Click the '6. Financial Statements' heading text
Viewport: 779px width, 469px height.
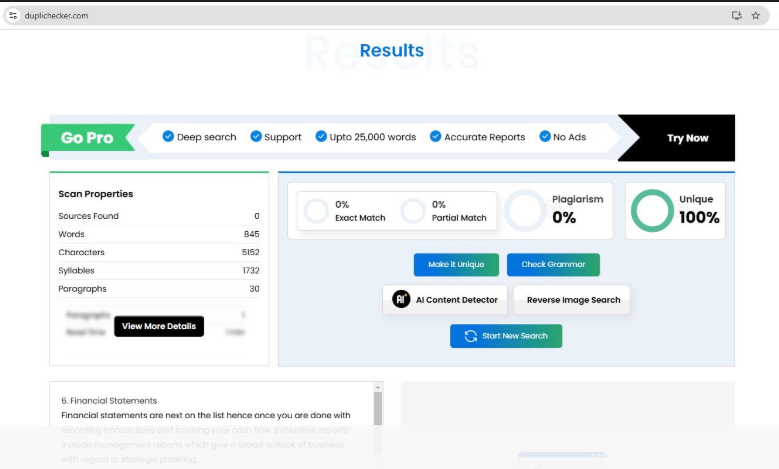pyautogui.click(x=109, y=400)
